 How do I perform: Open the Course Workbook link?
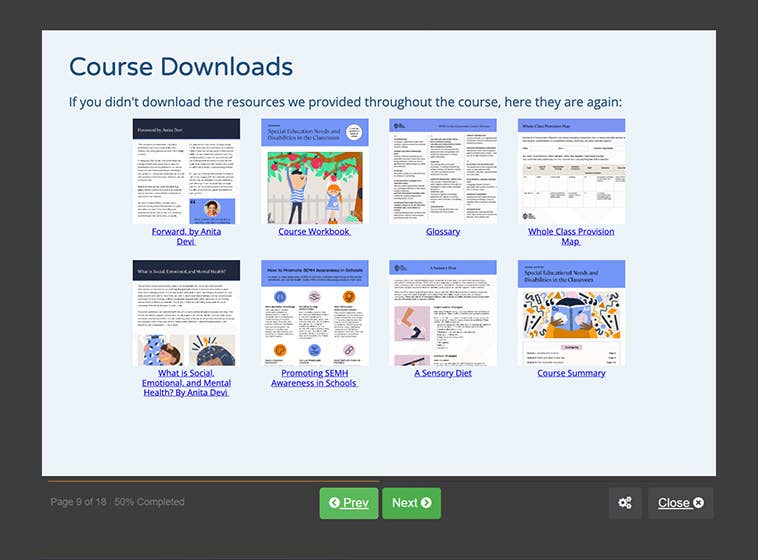coord(314,231)
